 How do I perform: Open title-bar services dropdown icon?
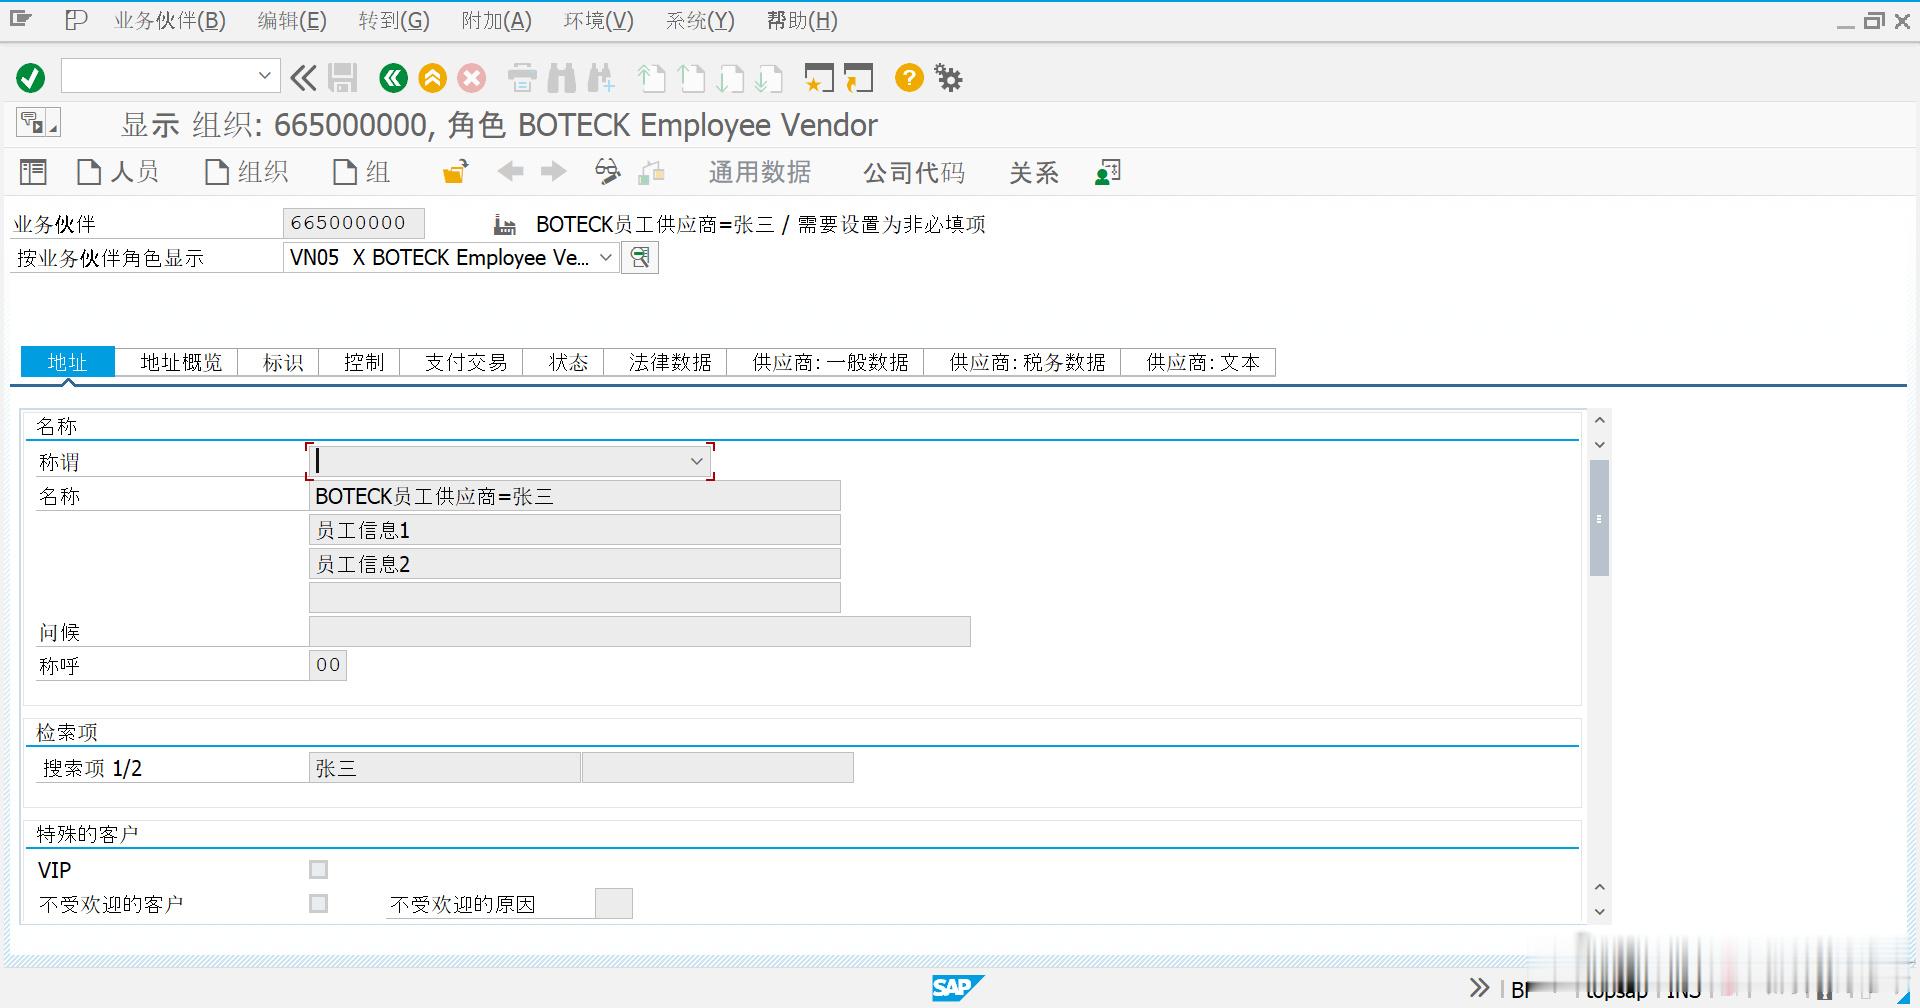tap(38, 123)
